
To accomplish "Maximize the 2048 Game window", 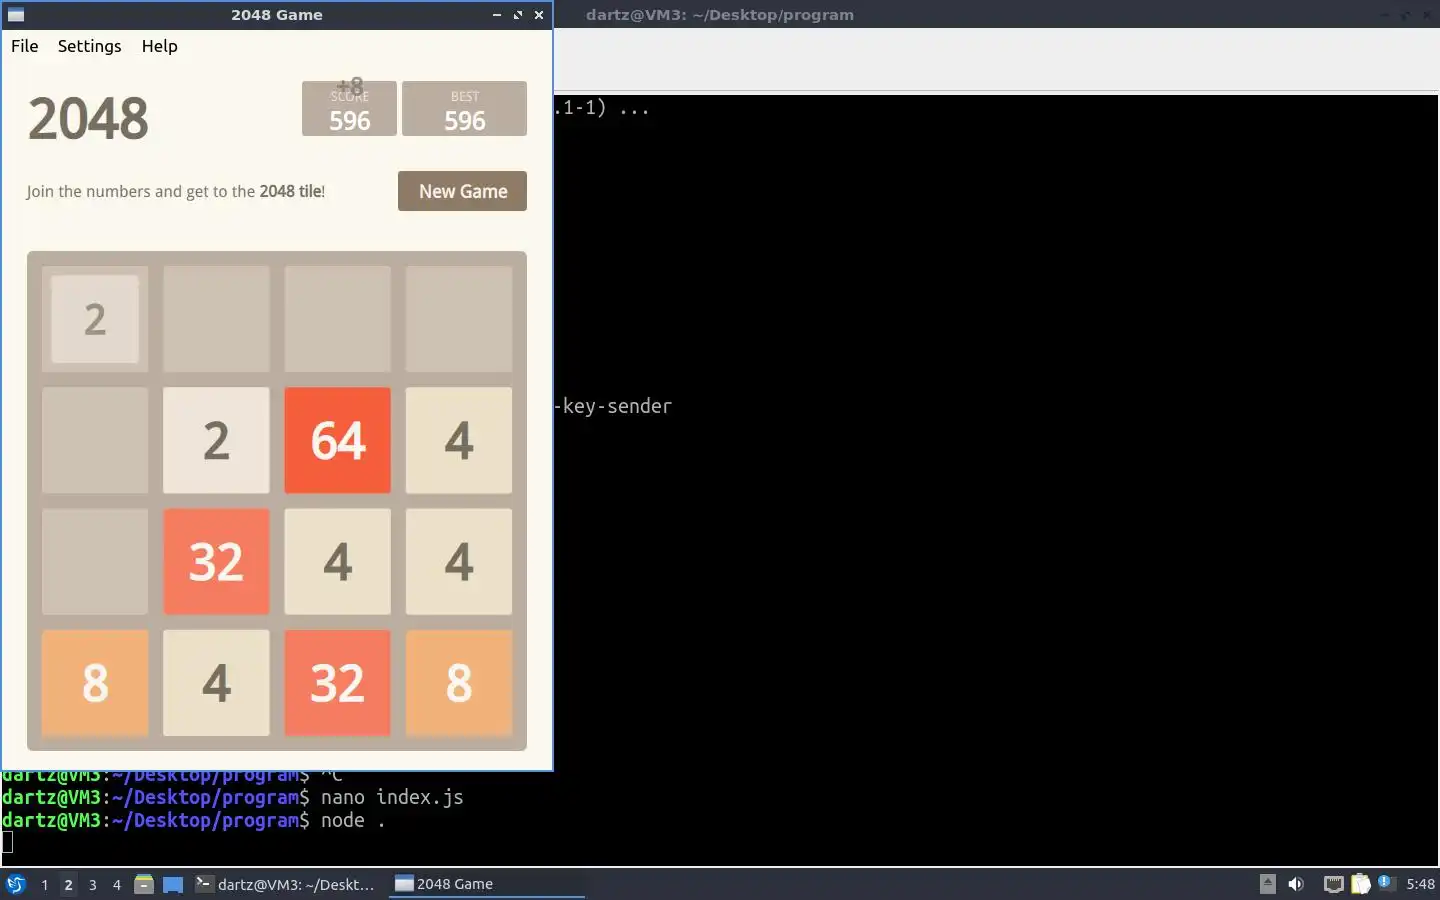I will (518, 15).
